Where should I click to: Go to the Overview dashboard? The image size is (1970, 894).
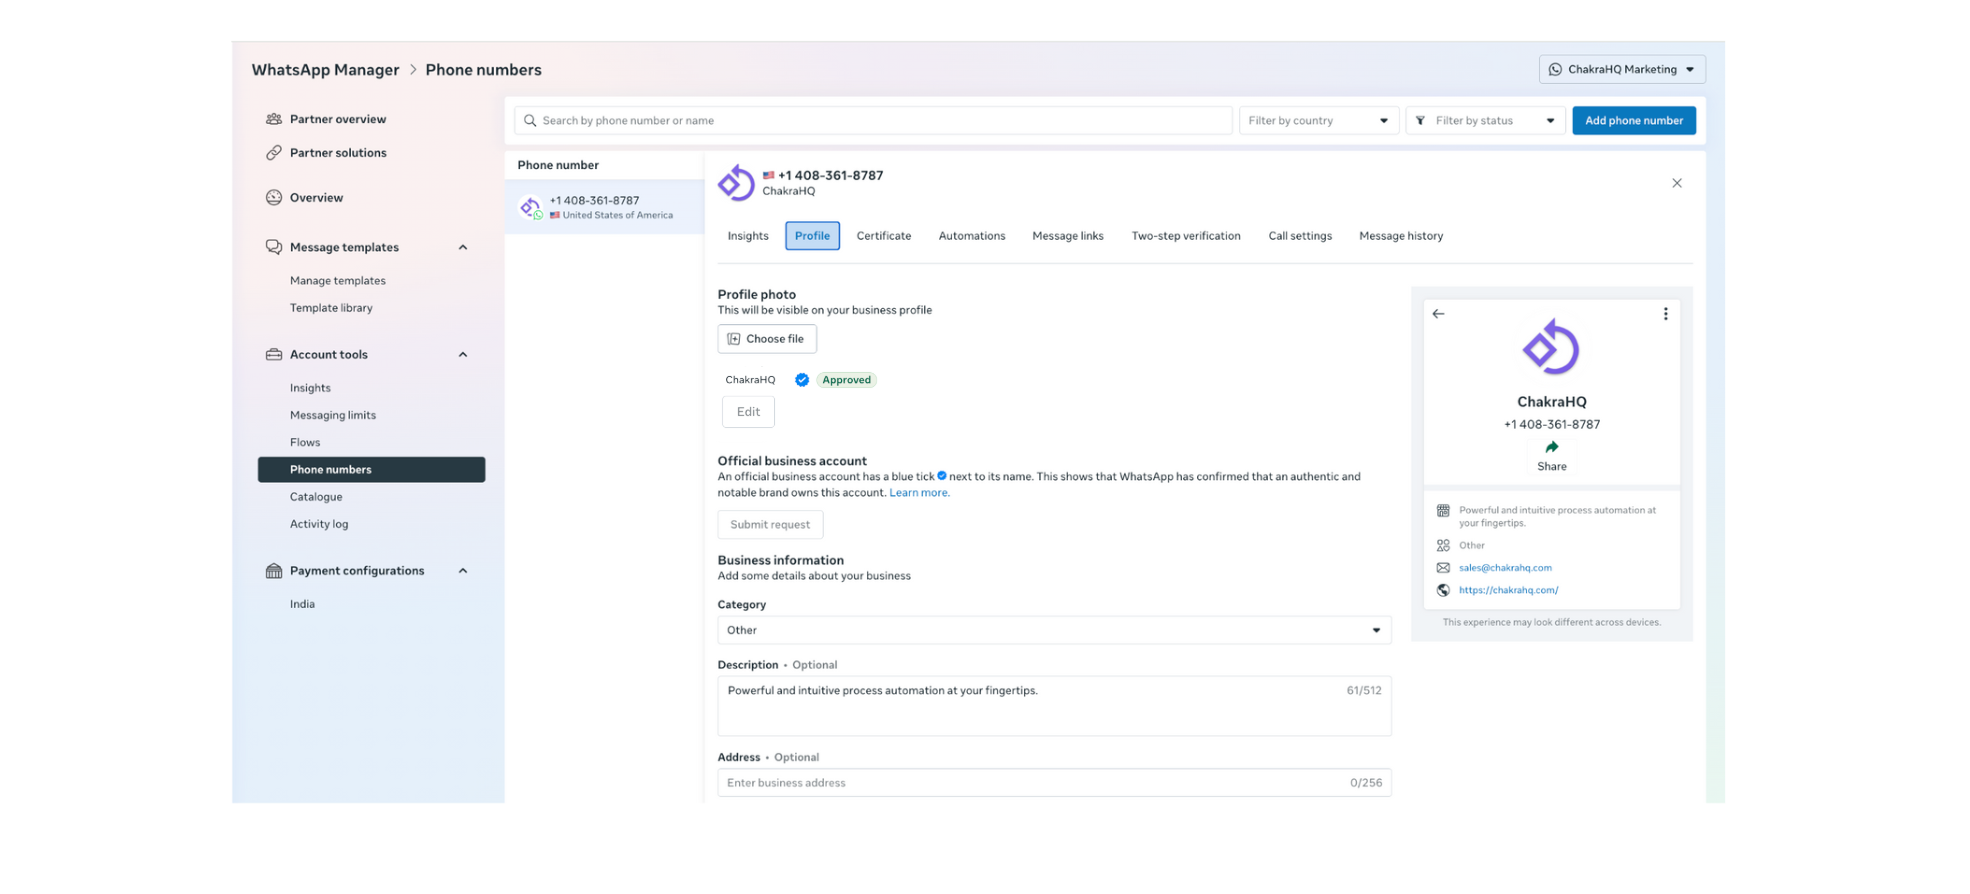tap(316, 198)
